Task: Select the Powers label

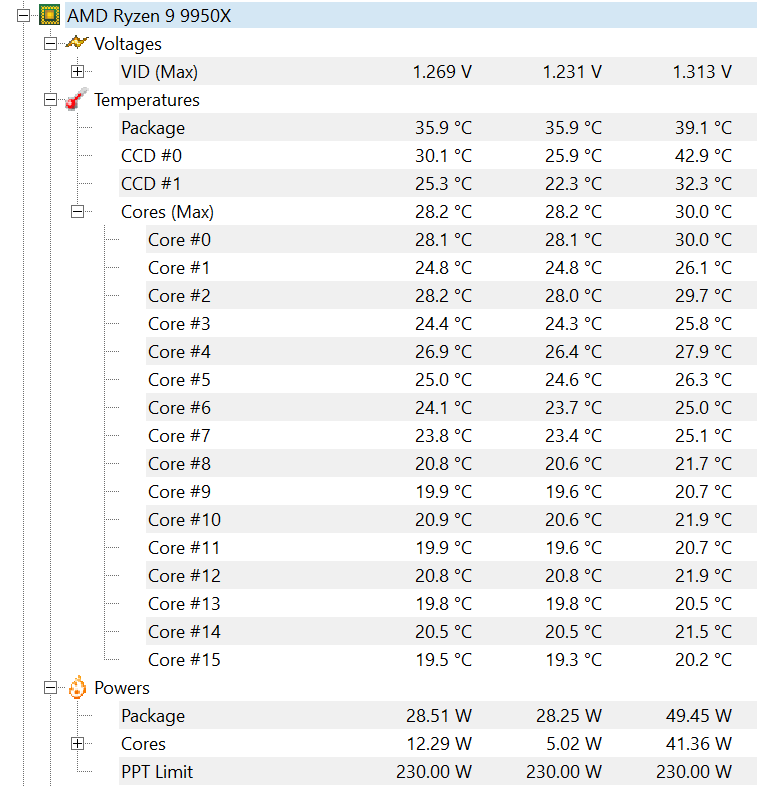Action: coord(121,688)
